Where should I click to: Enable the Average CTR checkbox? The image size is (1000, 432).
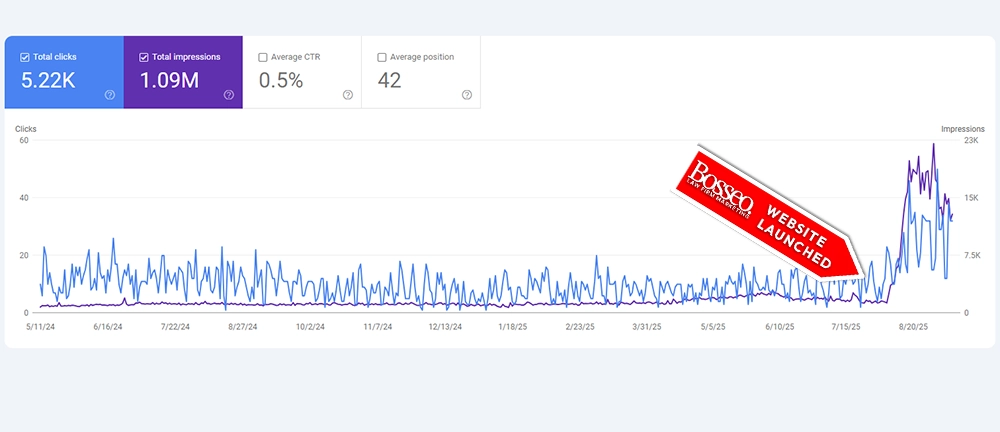pyautogui.click(x=264, y=57)
